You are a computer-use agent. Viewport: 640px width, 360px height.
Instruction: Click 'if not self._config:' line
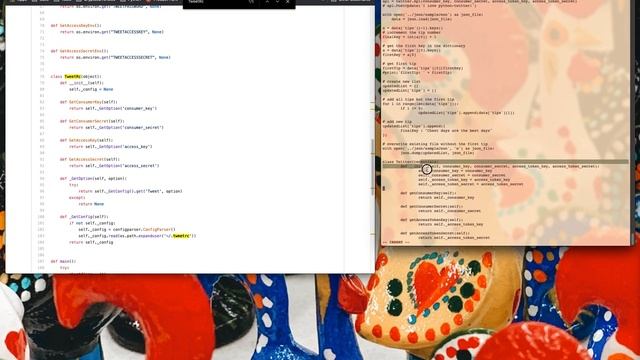[x=92, y=223]
